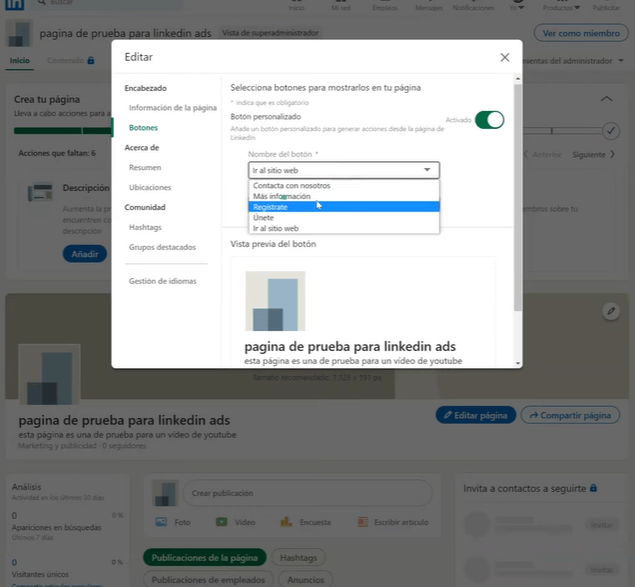The height and width of the screenshot is (587, 635).
Task: Open the LinkedIn home logo
Action: (14, 4)
